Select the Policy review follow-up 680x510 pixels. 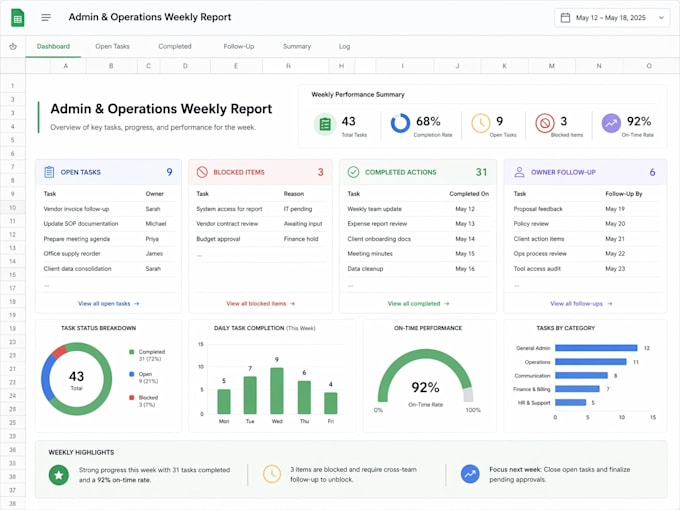(531, 224)
